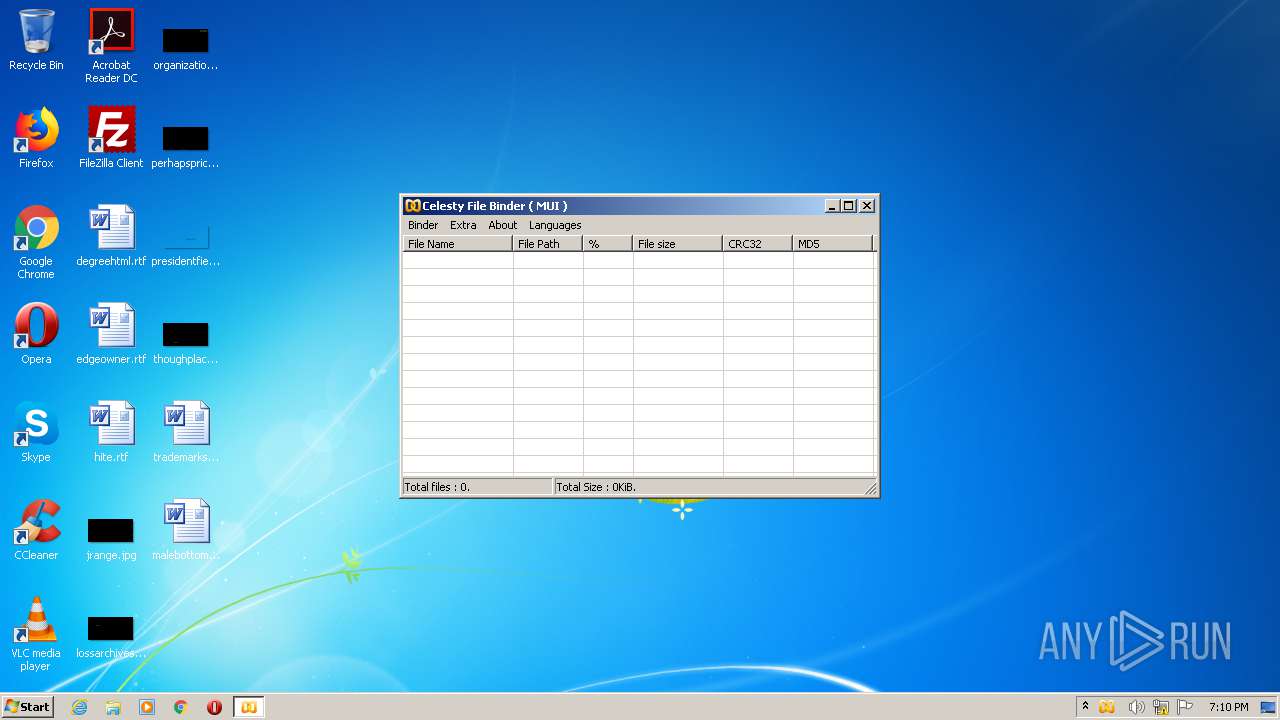The width and height of the screenshot is (1280, 720).
Task: Click the Show desktop button
Action: click(x=1269, y=707)
